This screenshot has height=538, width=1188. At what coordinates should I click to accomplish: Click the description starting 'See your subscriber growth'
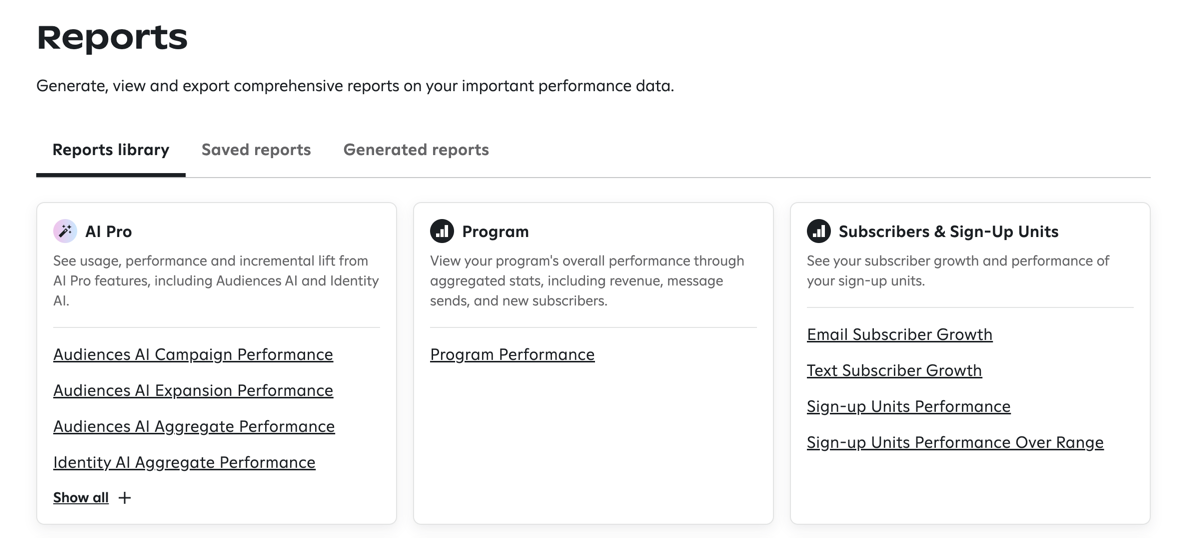pyautogui.click(x=958, y=271)
